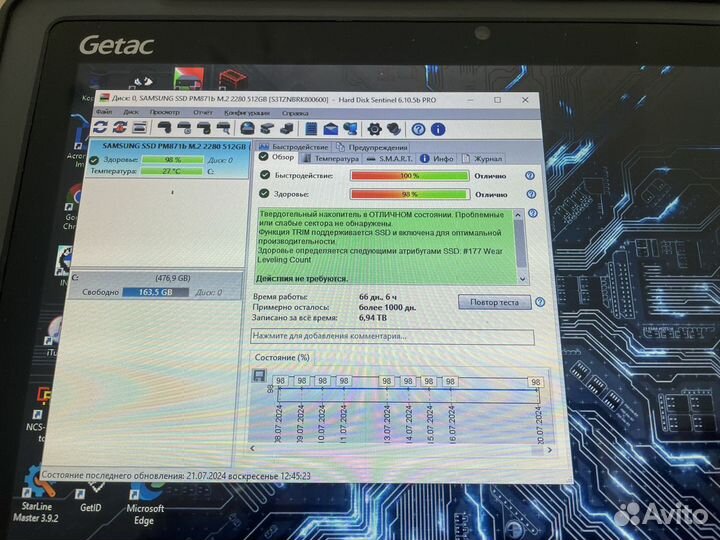Click the blue refresh arrows toolbar icon
The image size is (720, 540).
pos(101,127)
